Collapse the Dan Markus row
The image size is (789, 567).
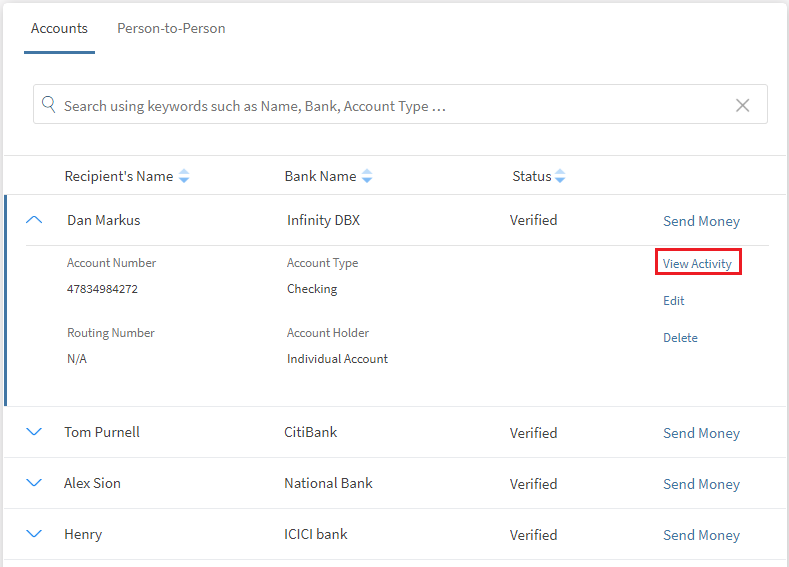coord(34,220)
